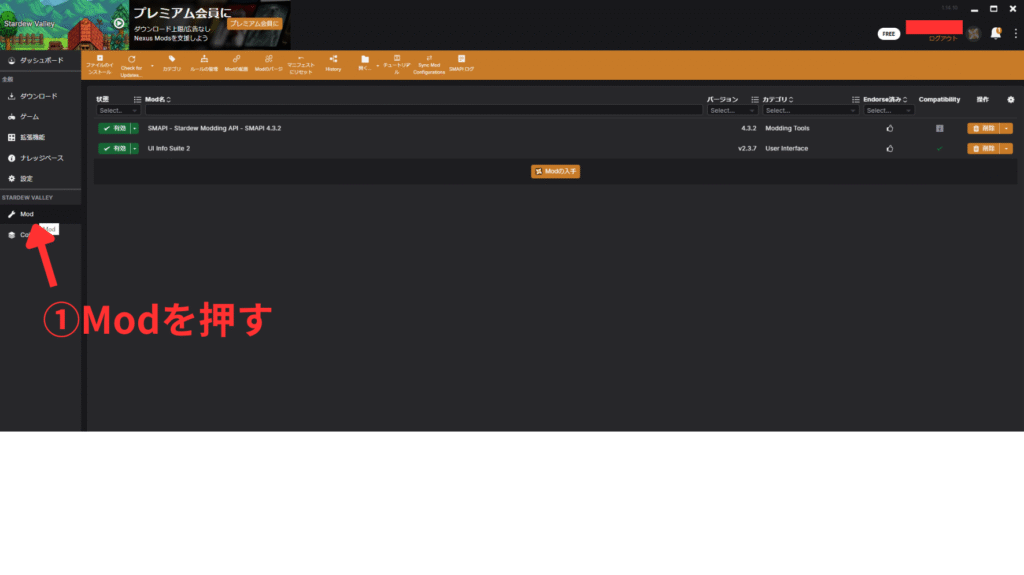The image size is (1024, 575).
Task: Click the group-by icon beside Endorse済み header
Action: click(x=856, y=100)
